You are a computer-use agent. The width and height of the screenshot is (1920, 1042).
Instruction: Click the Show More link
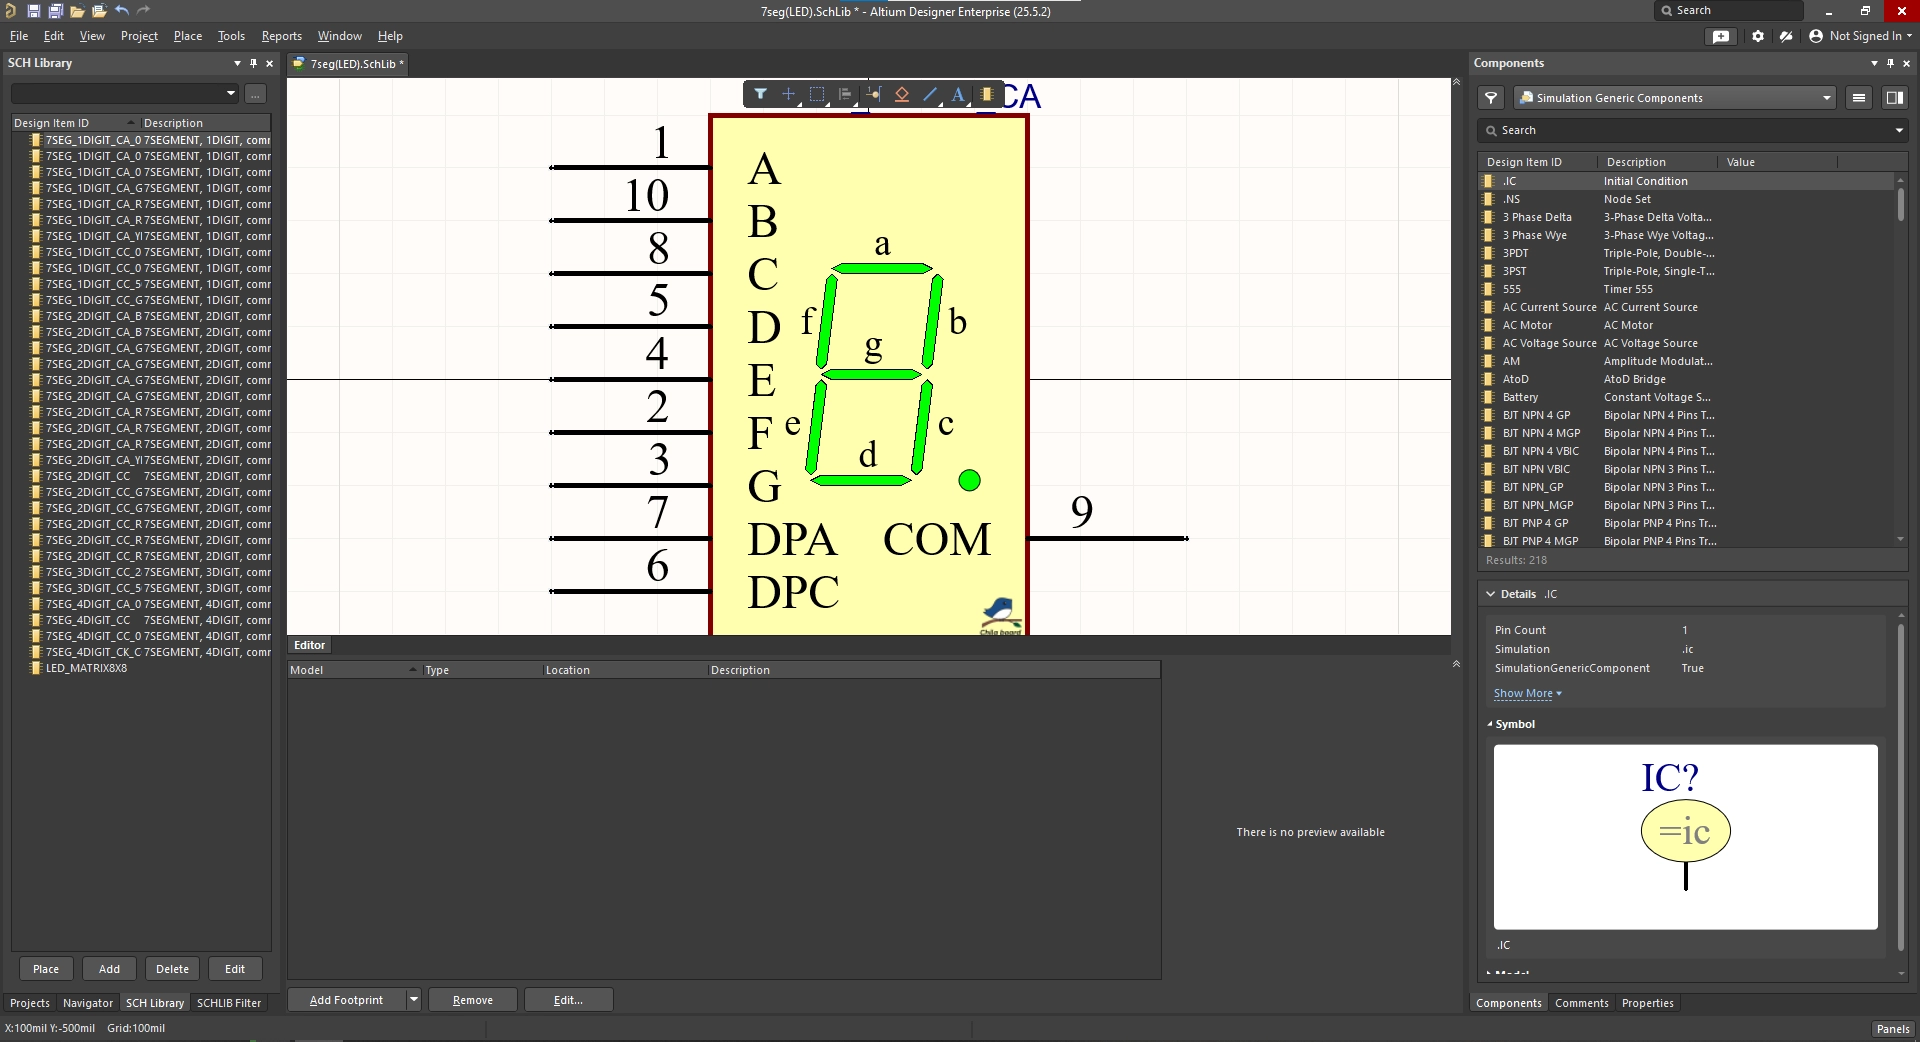pos(1523,693)
